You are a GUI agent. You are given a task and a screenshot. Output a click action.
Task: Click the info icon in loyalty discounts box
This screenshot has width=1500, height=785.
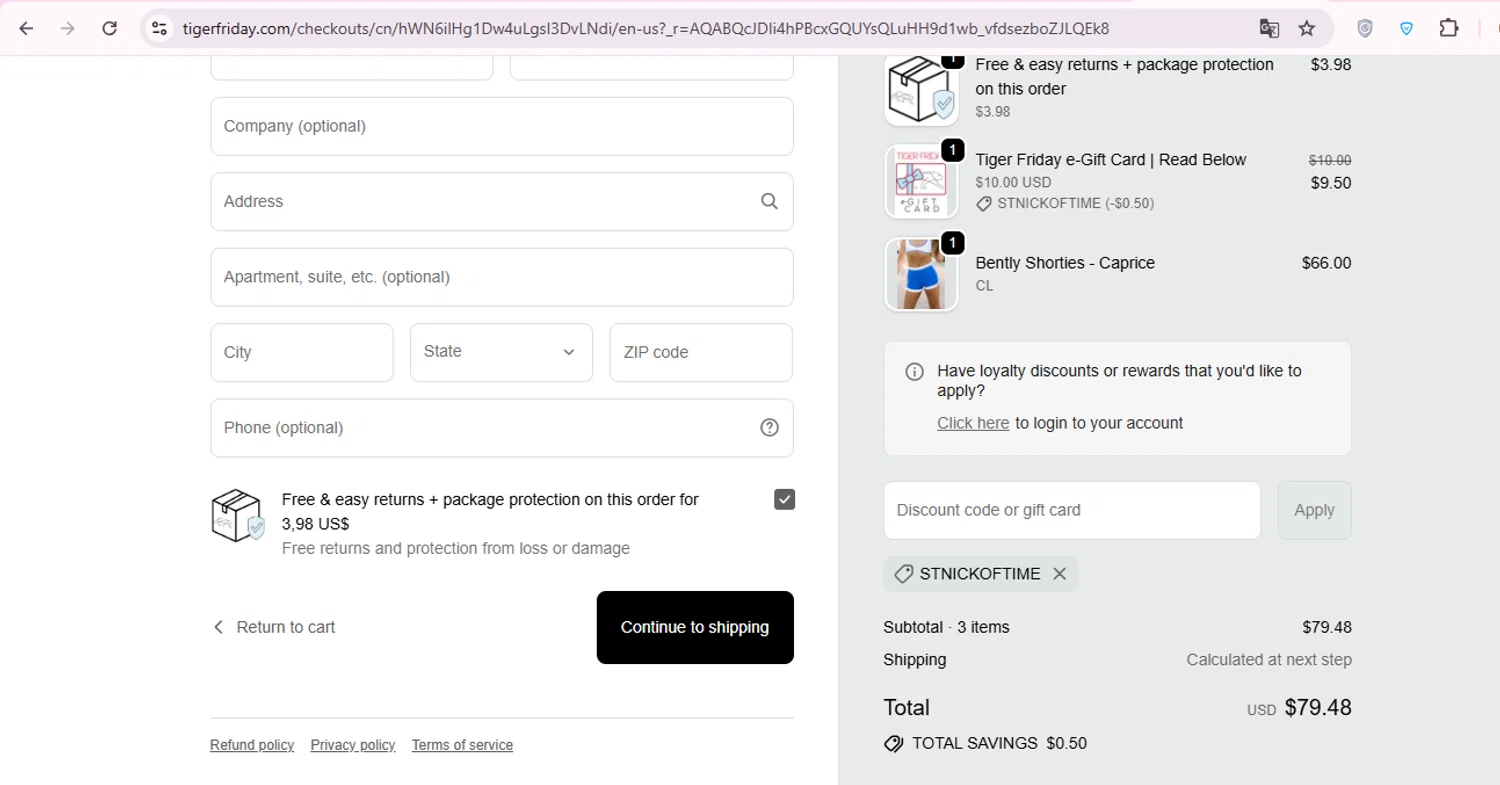[914, 372]
